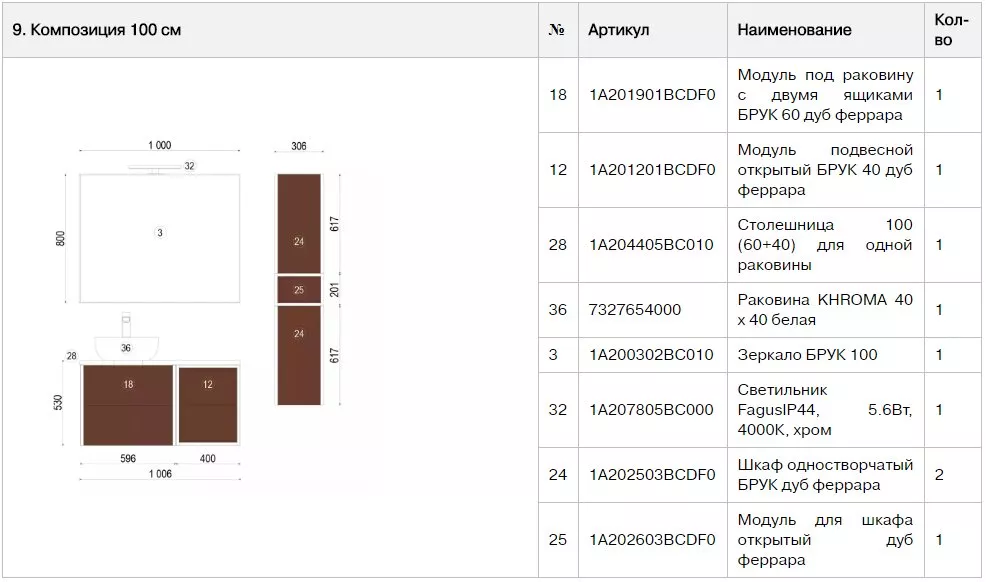Click the mirror panel labeled 3 in drawing
This screenshot has width=986, height=582.
click(160, 239)
